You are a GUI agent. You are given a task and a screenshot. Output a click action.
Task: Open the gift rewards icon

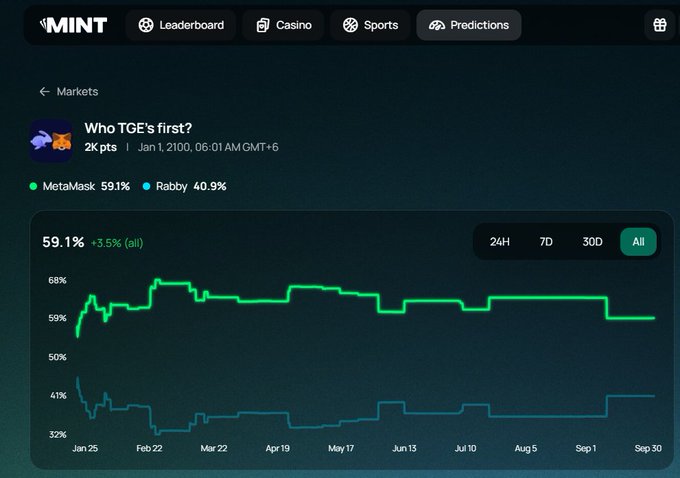[x=660, y=25]
